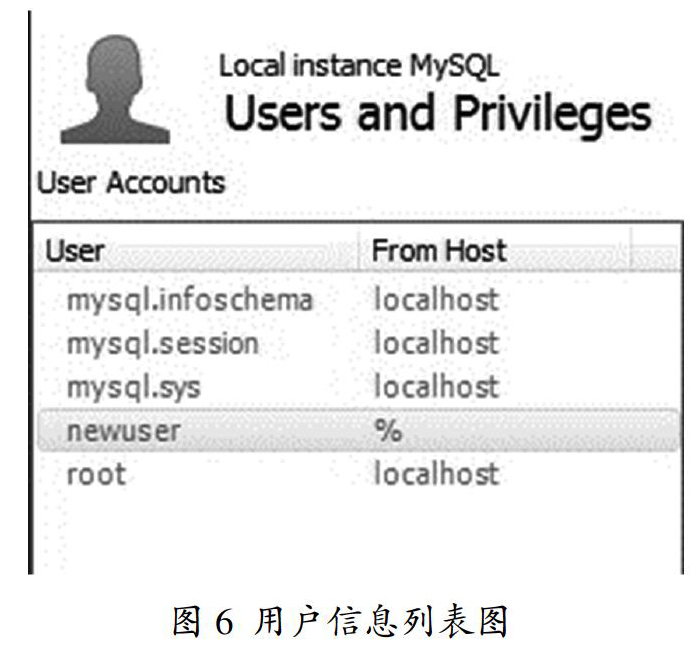Sort by the User column header
Screen dimensions: 696x649
pos(196,251)
